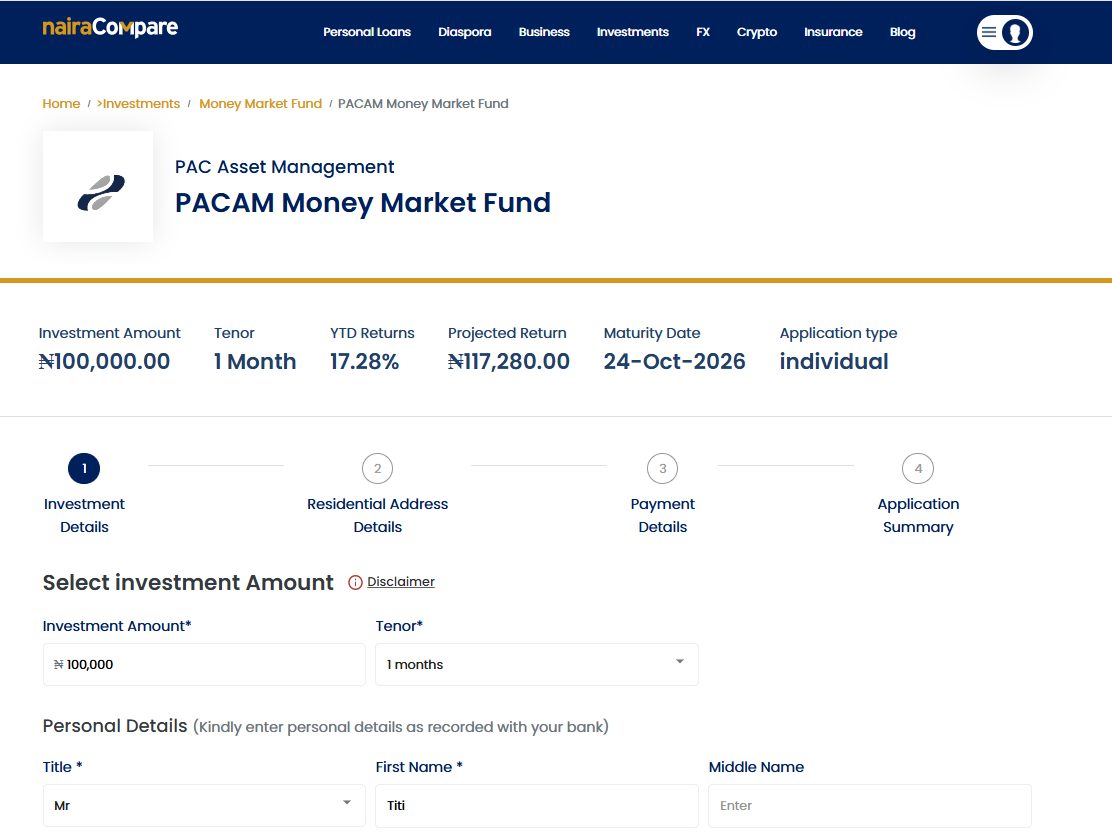Click the ₦117,280.00 Projected Return value
Screen dimensions: 1112x839
click(x=508, y=362)
